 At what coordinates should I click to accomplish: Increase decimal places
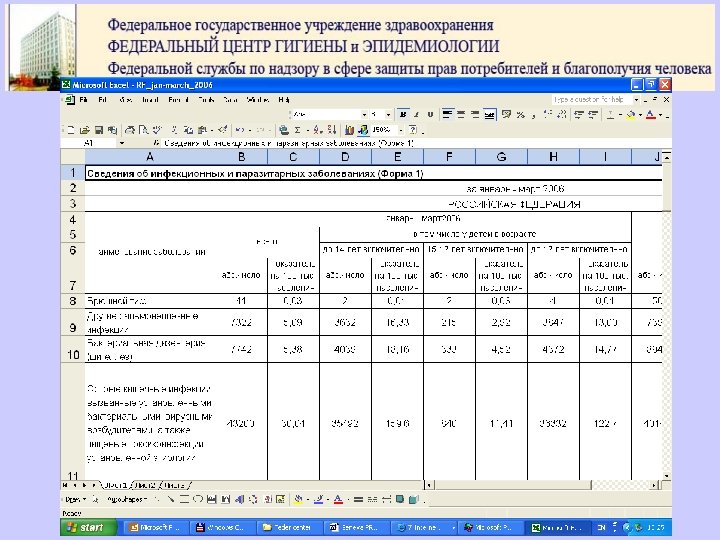tap(548, 114)
